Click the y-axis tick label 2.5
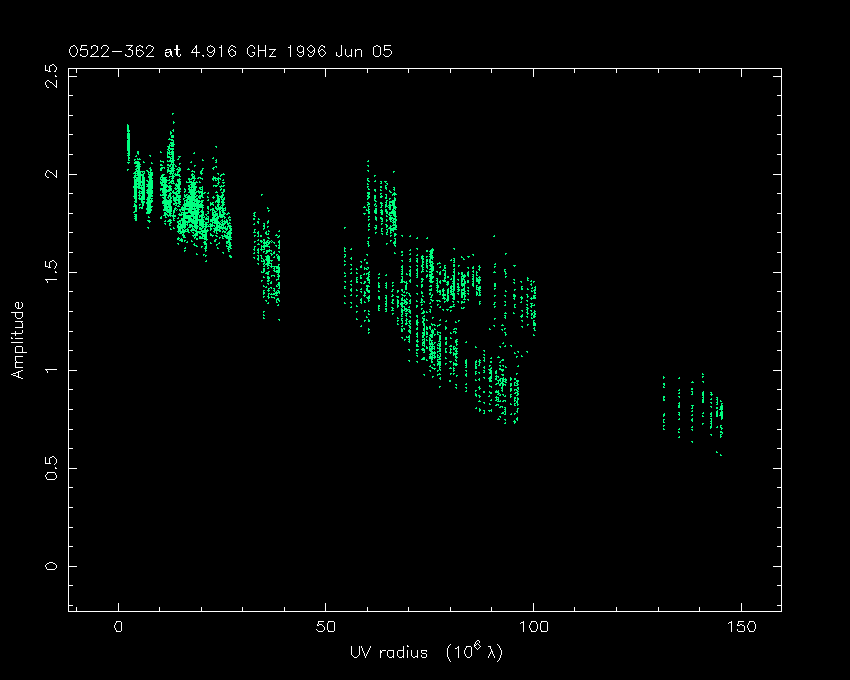The width and height of the screenshot is (850, 680). pyautogui.click(x=52, y=76)
